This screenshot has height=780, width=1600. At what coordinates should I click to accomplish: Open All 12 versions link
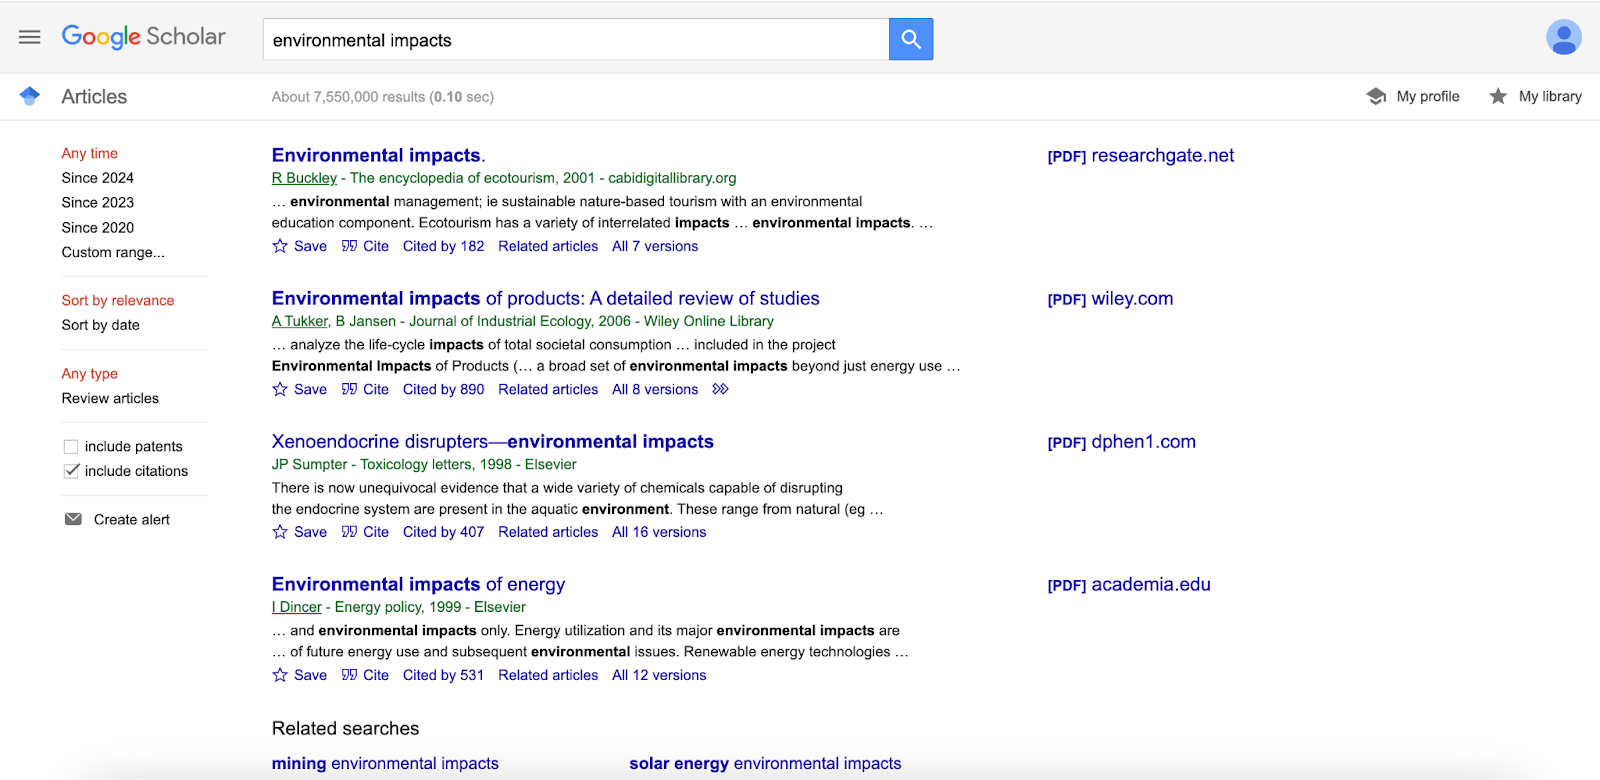[659, 675]
